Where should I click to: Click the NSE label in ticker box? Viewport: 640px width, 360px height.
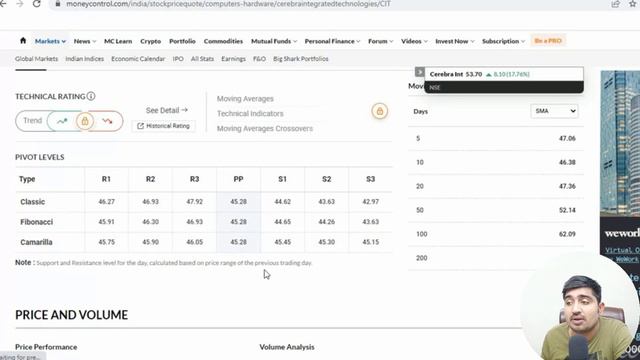[435, 87]
